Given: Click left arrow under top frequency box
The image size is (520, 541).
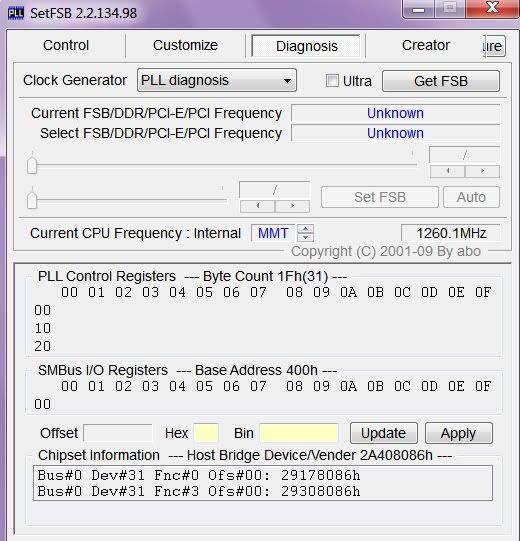Looking at the screenshot, I should click(448, 171).
